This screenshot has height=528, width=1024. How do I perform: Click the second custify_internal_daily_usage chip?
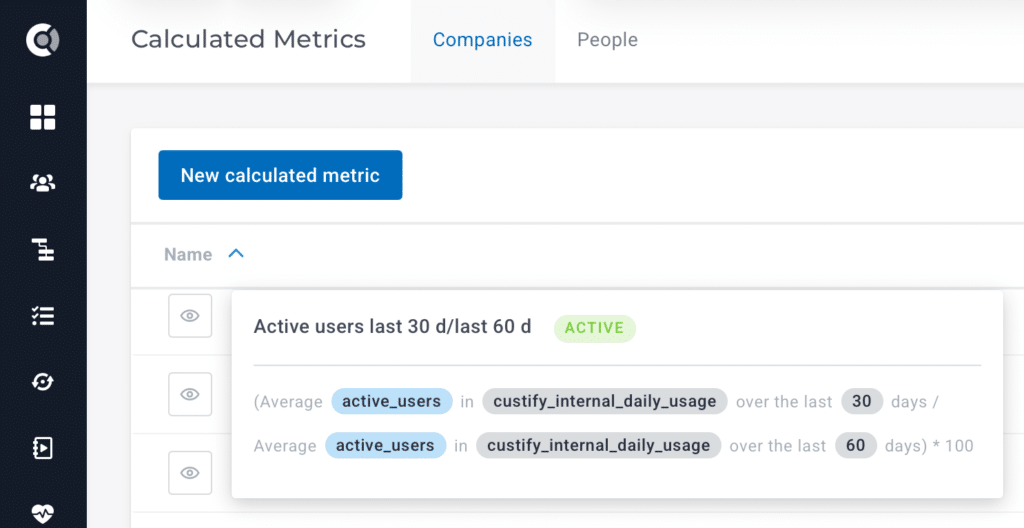599,446
